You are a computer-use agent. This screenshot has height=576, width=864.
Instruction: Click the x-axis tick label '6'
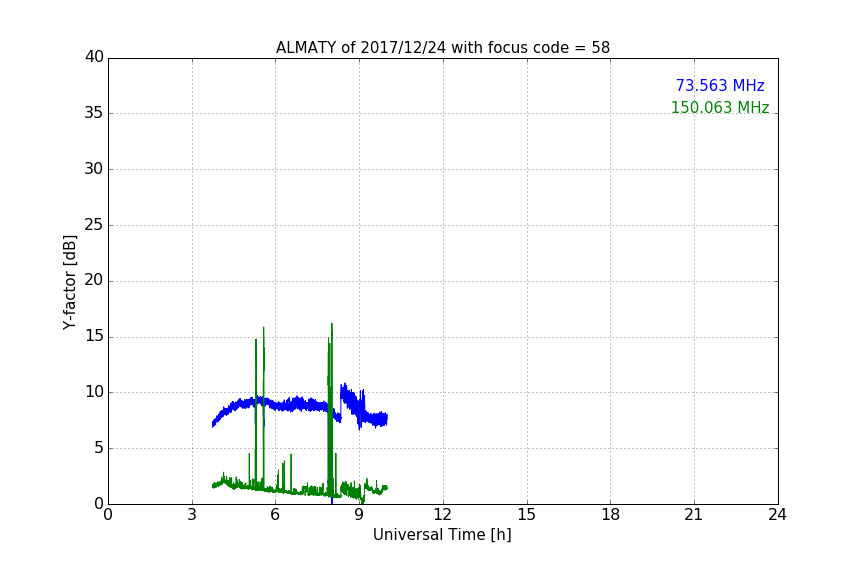tap(275, 515)
